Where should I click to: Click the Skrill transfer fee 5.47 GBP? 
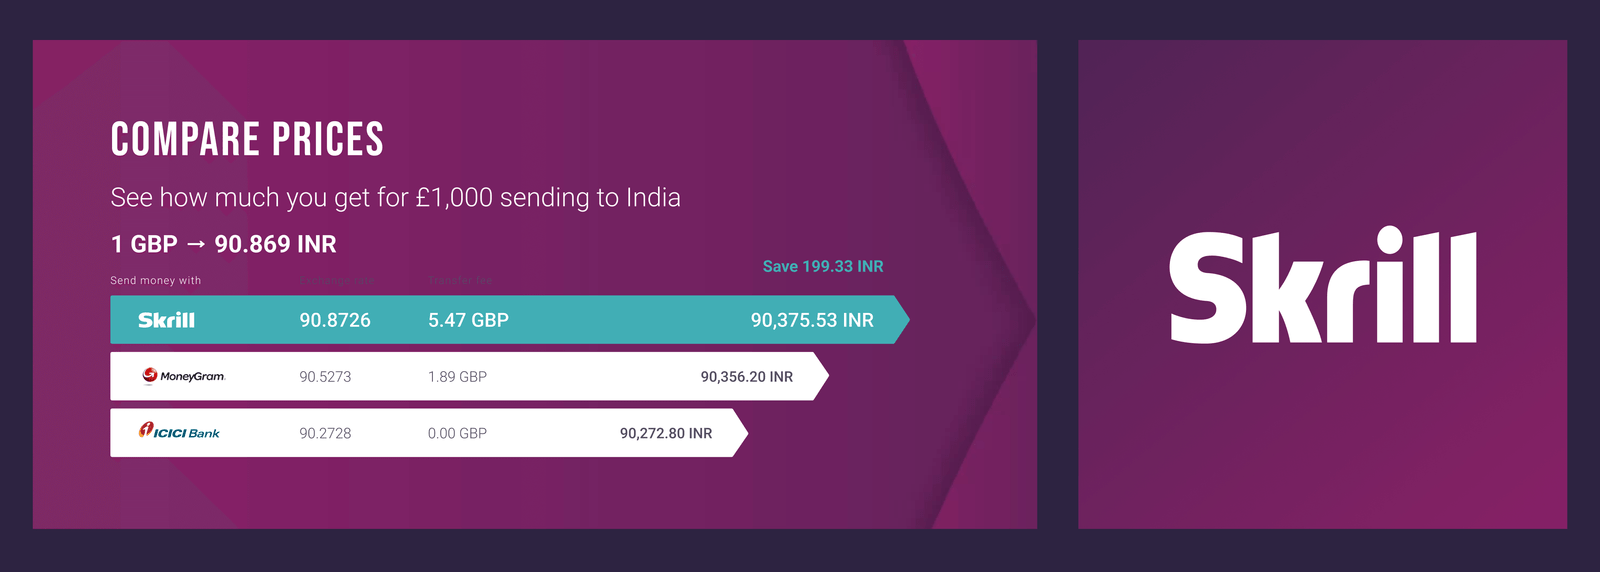468,320
